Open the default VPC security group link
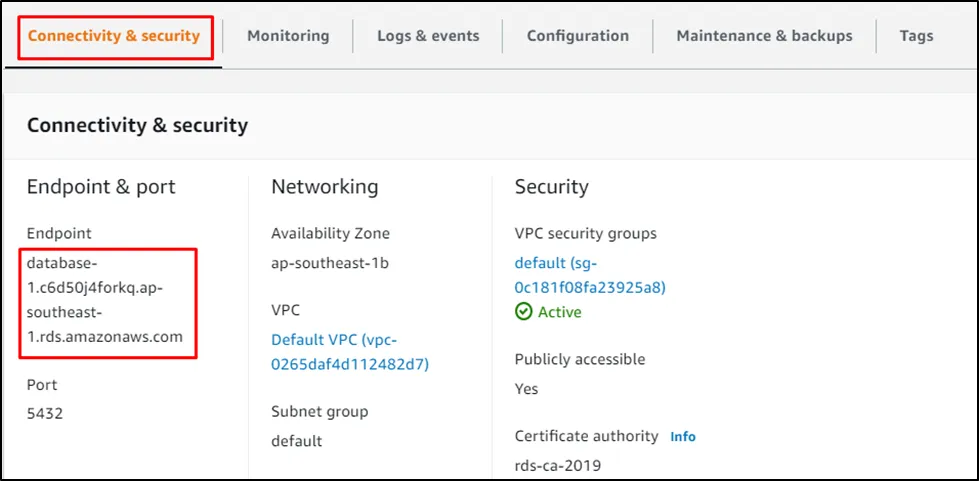The height and width of the screenshot is (481, 979). [x=590, y=275]
